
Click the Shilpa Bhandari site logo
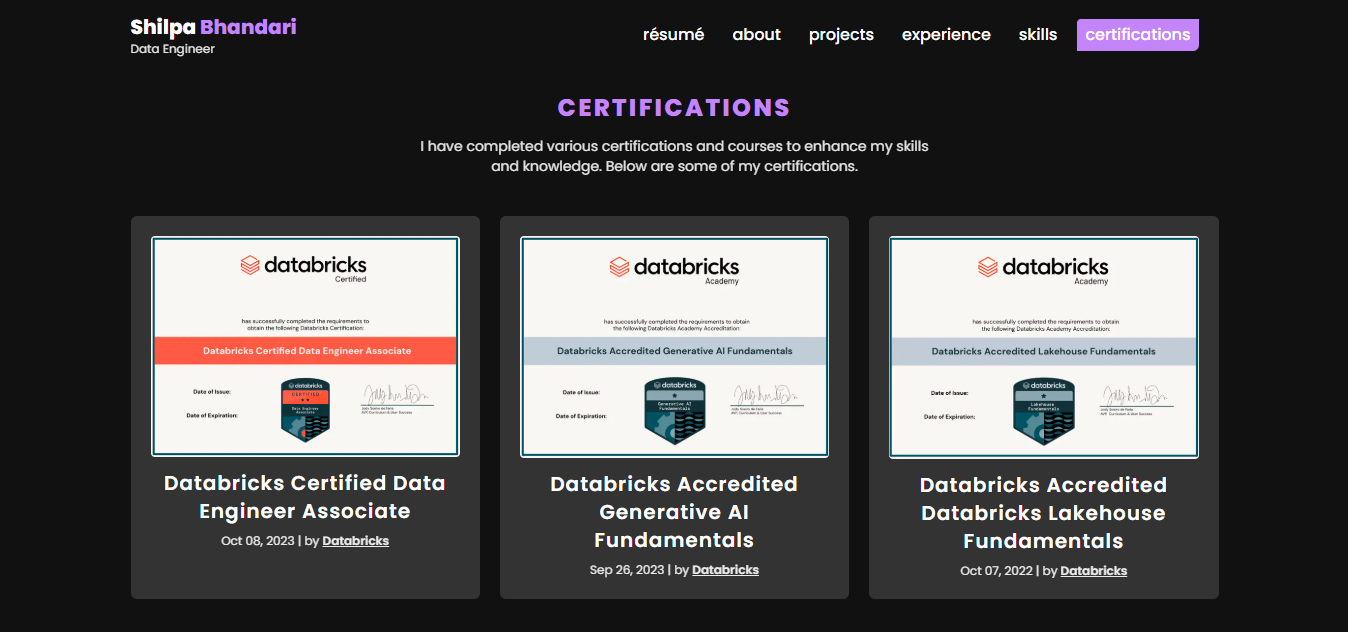pyautogui.click(x=213, y=27)
